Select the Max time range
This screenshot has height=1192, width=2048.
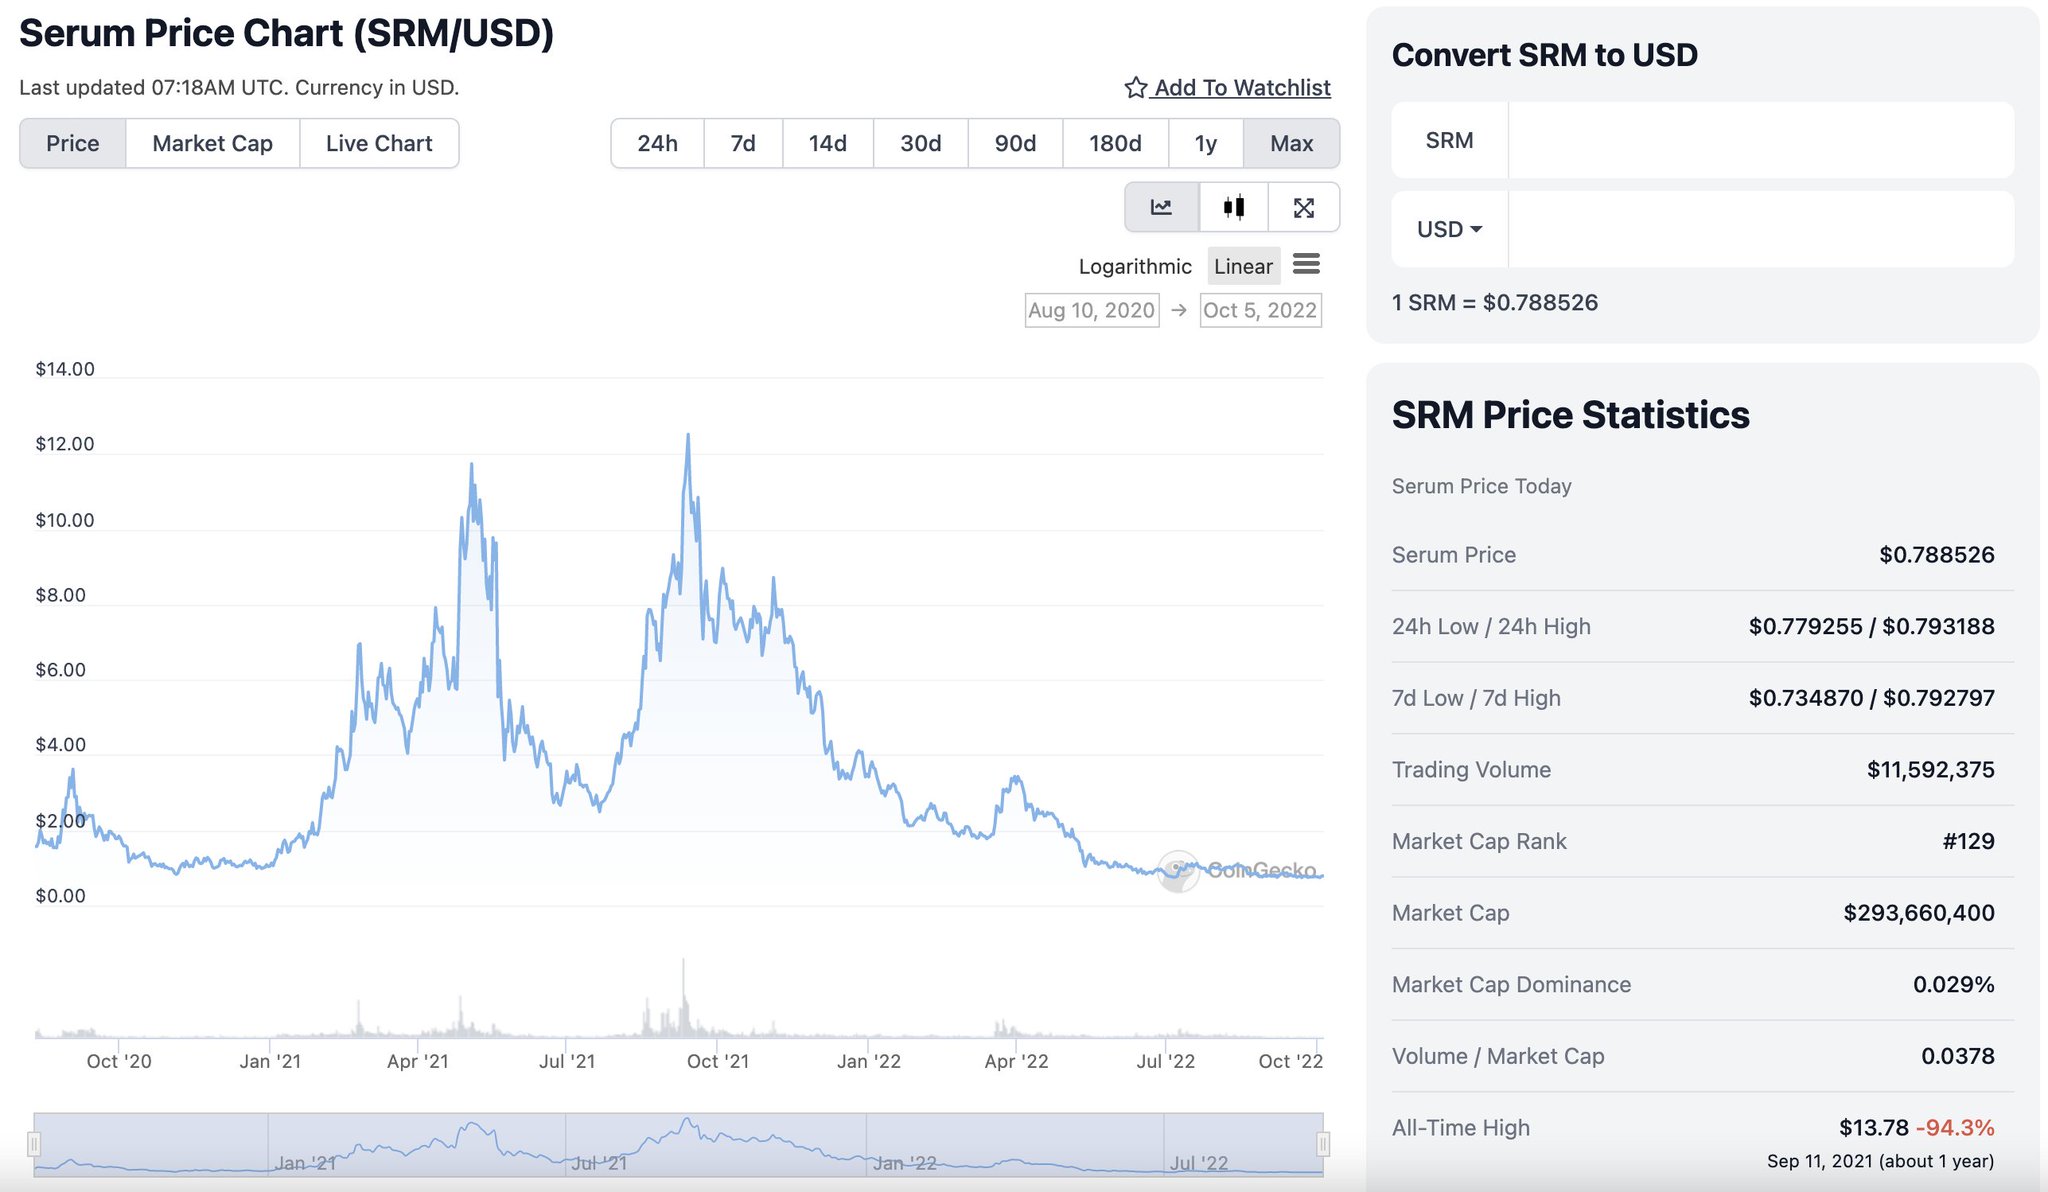pyautogui.click(x=1292, y=143)
